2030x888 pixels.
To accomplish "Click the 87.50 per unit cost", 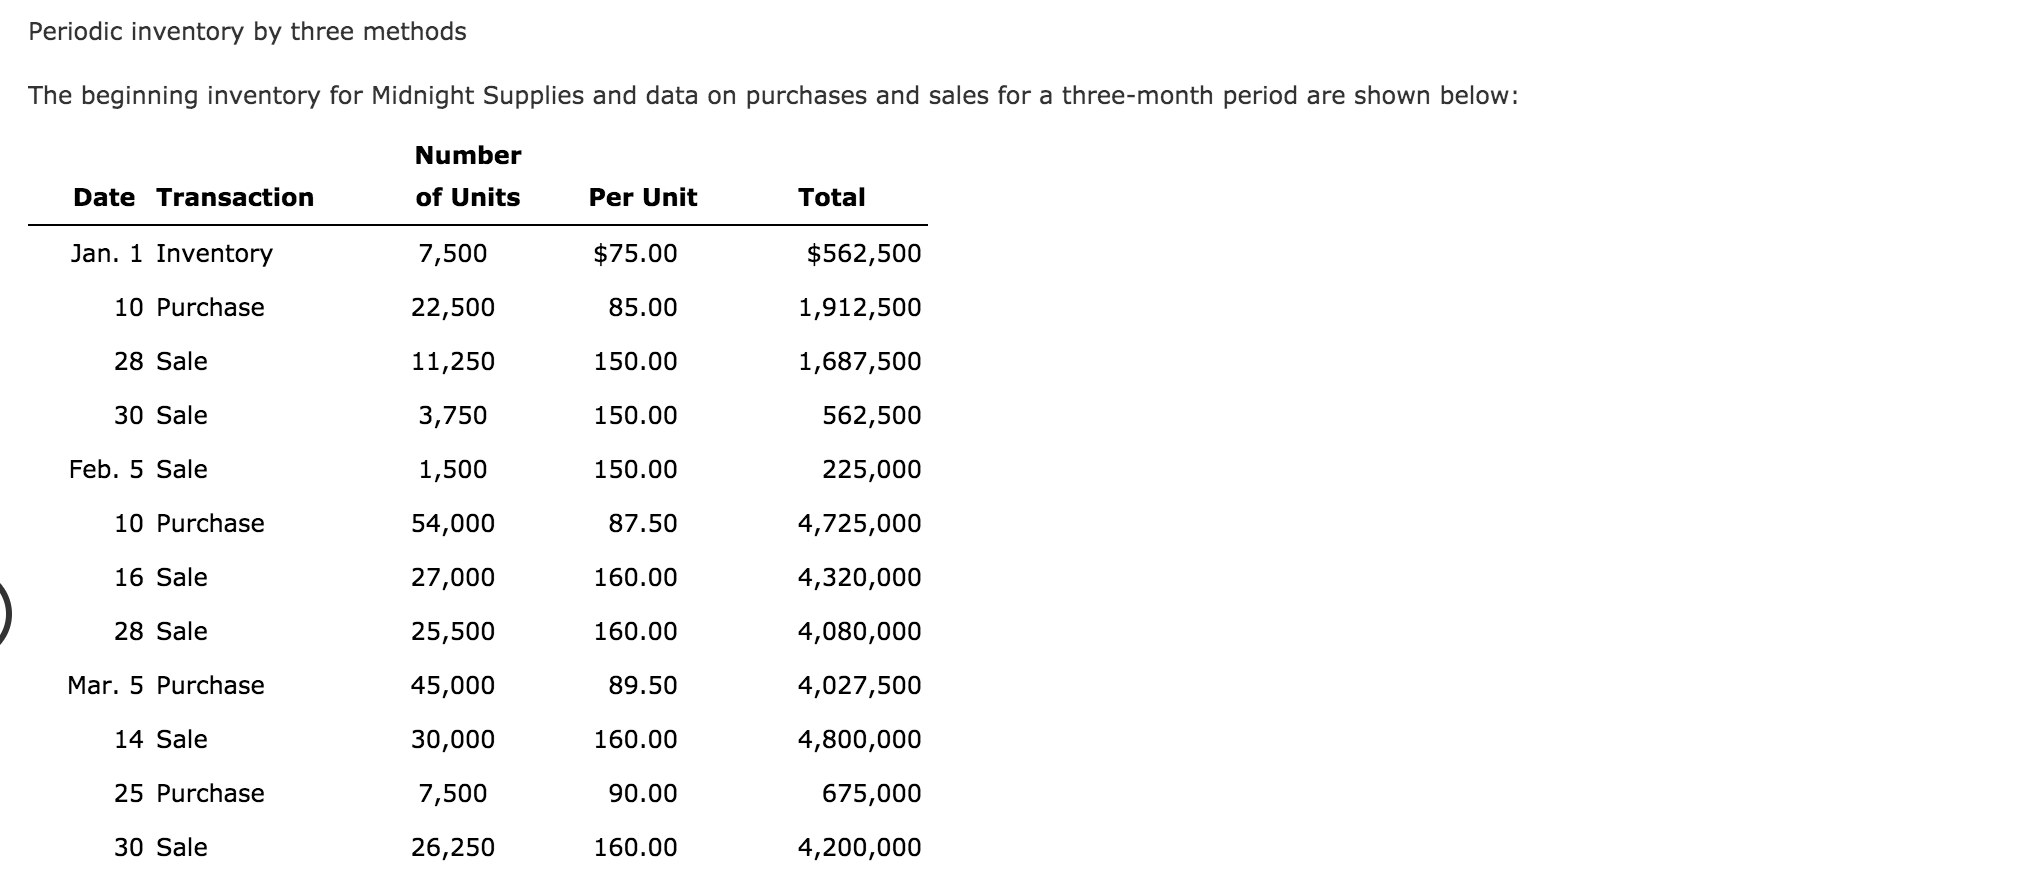I will [642, 523].
